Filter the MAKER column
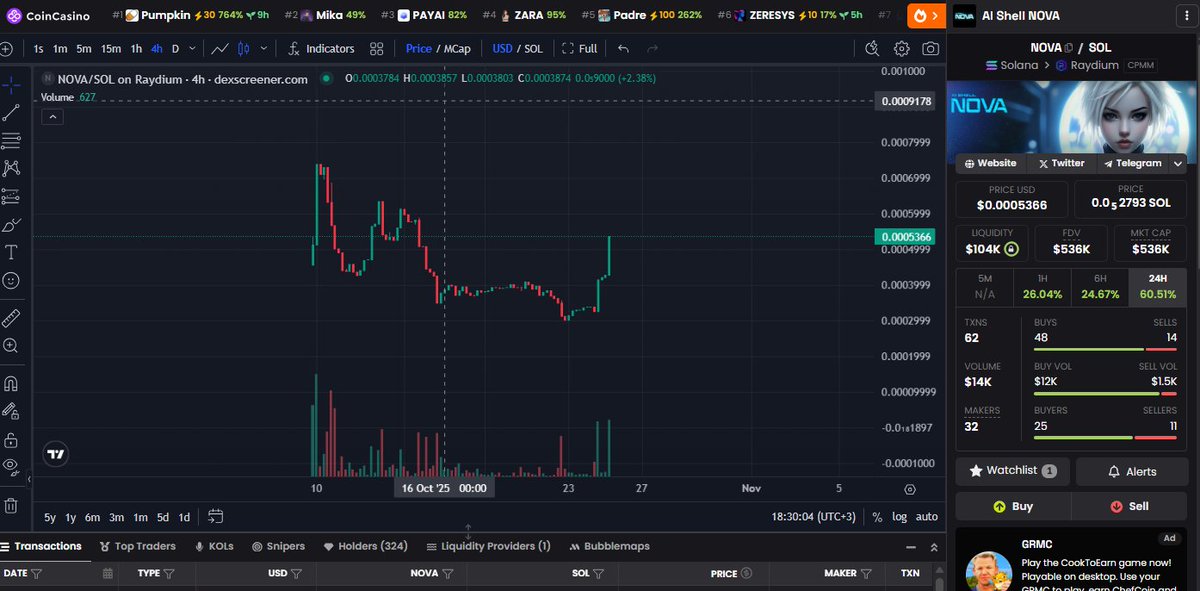 click(x=864, y=574)
